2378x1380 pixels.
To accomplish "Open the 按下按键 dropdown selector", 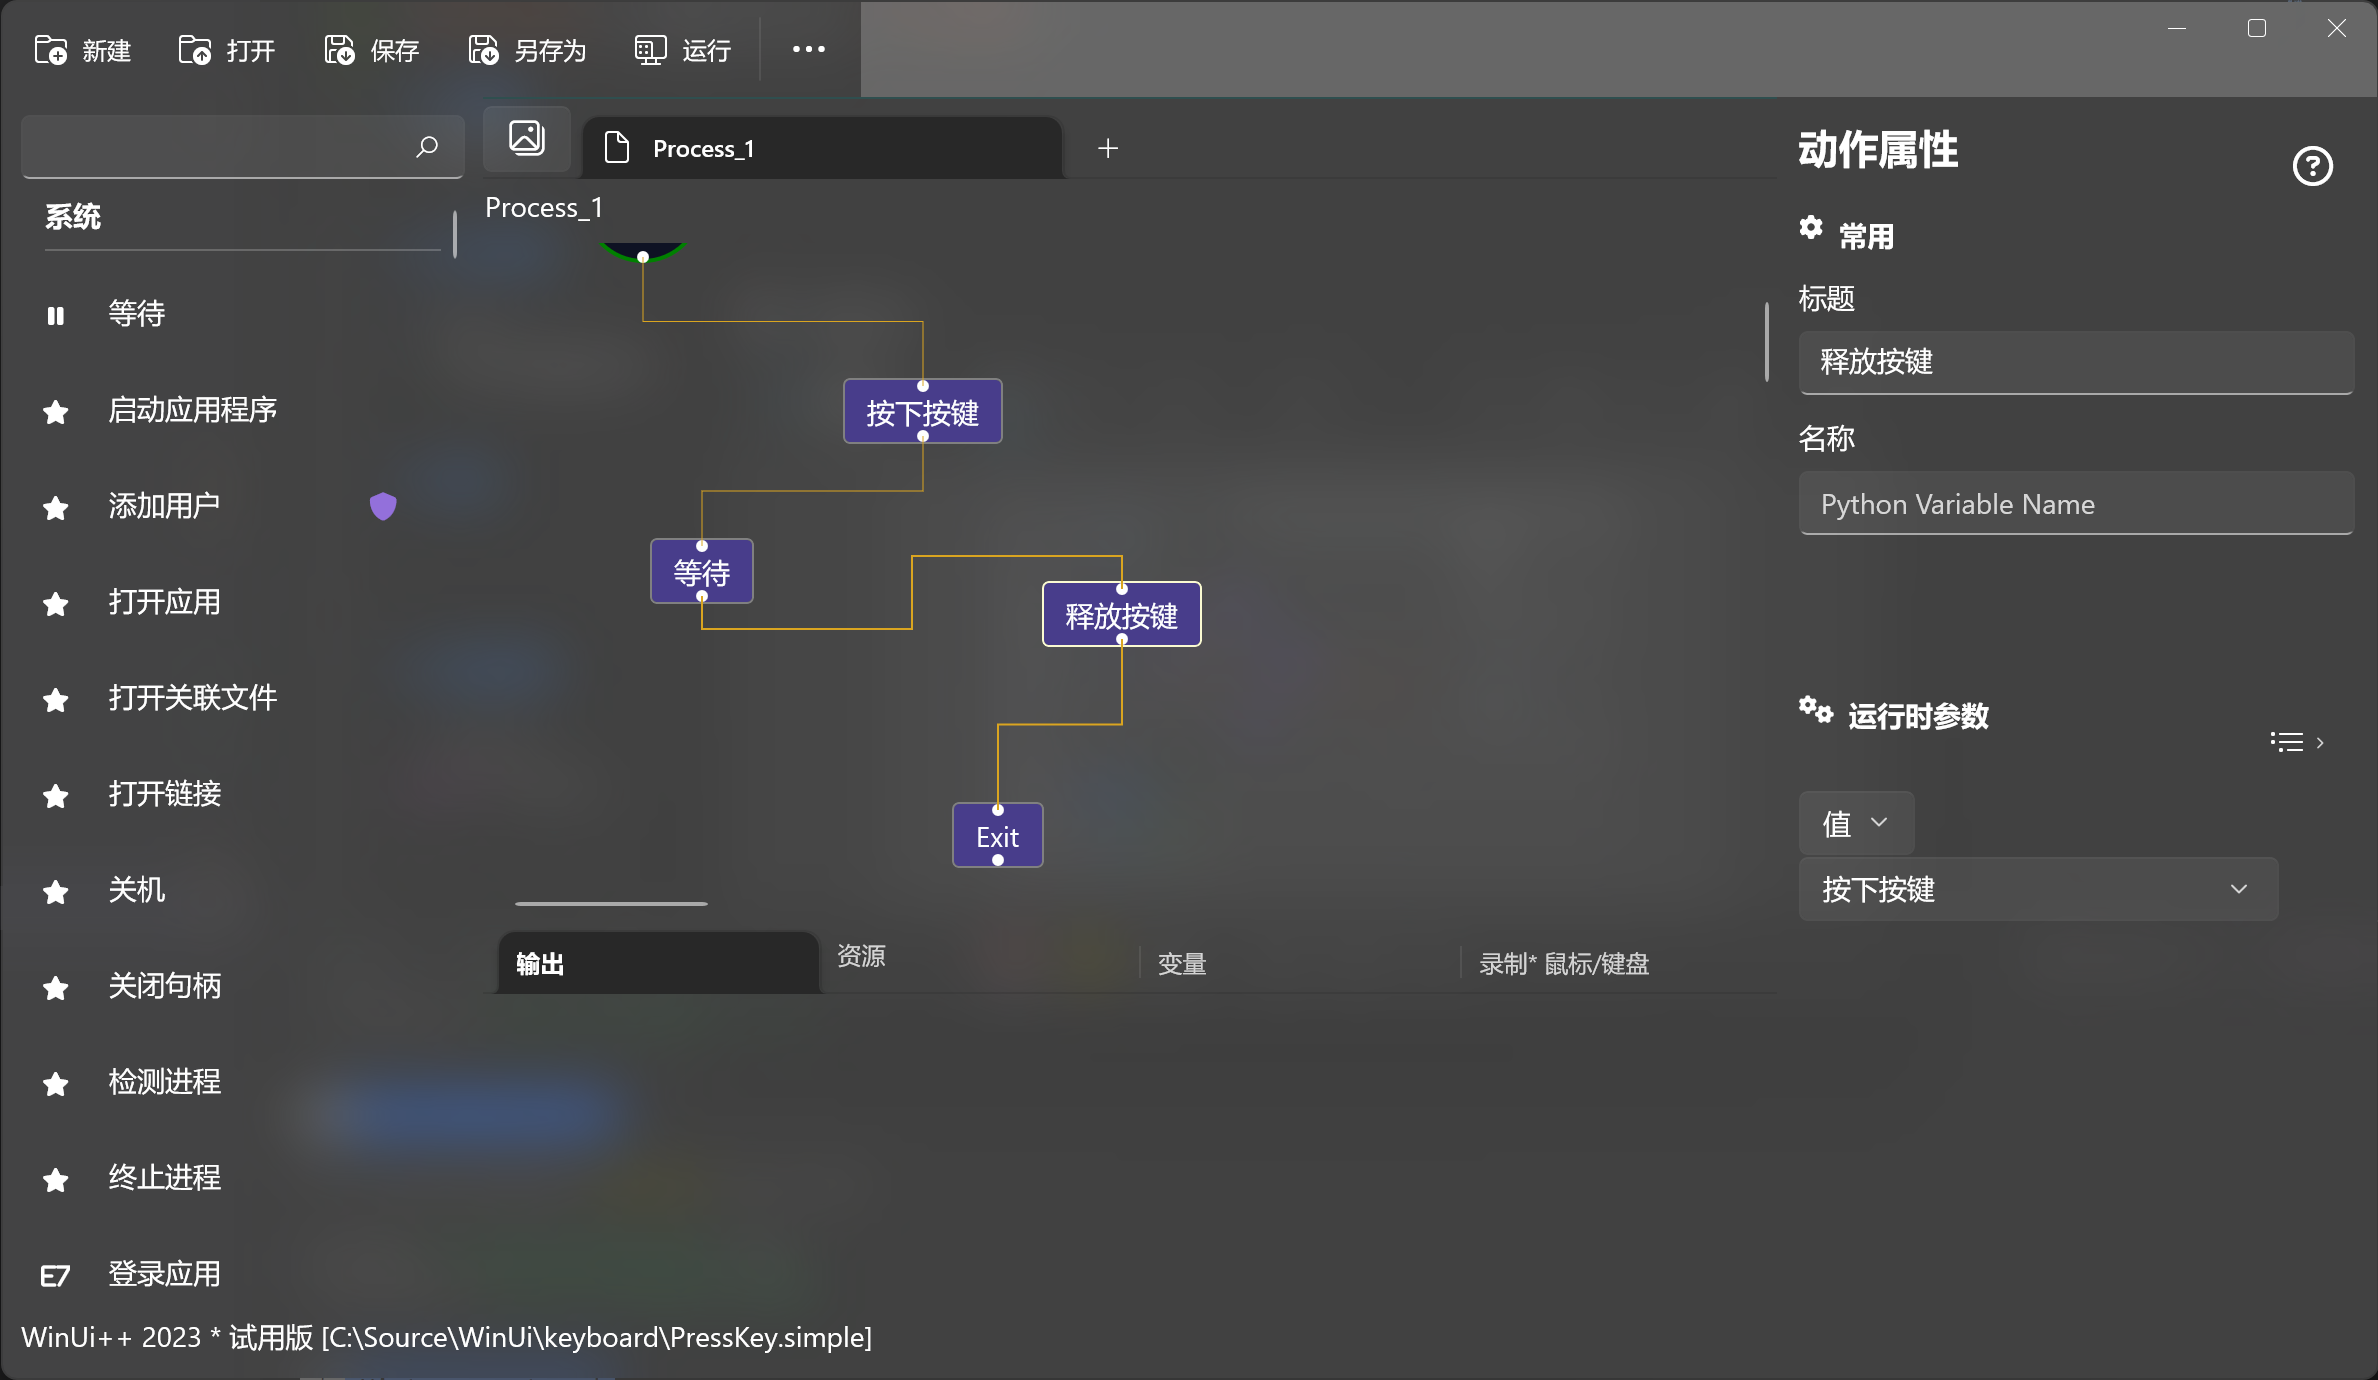I will 2036,889.
